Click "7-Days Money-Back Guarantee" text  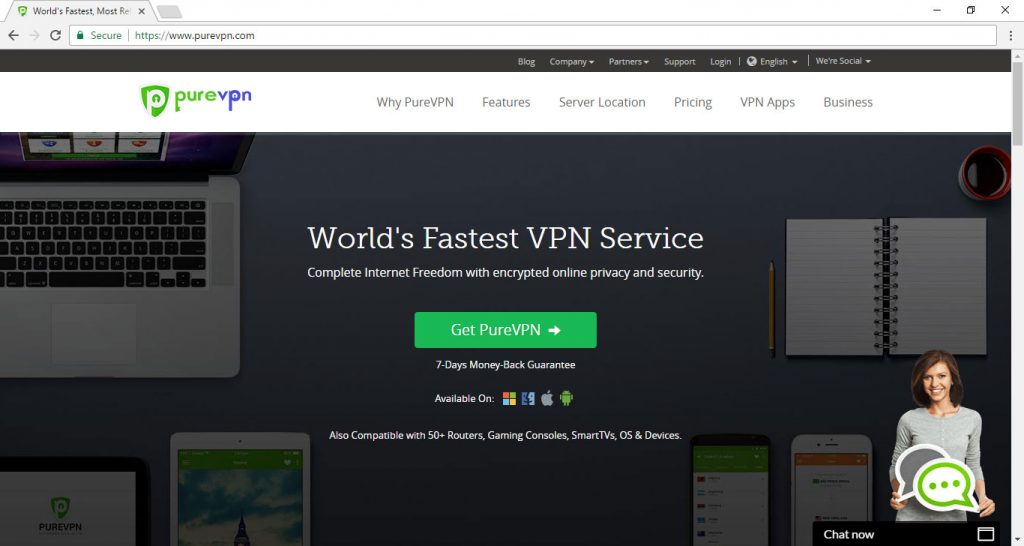tap(505, 365)
